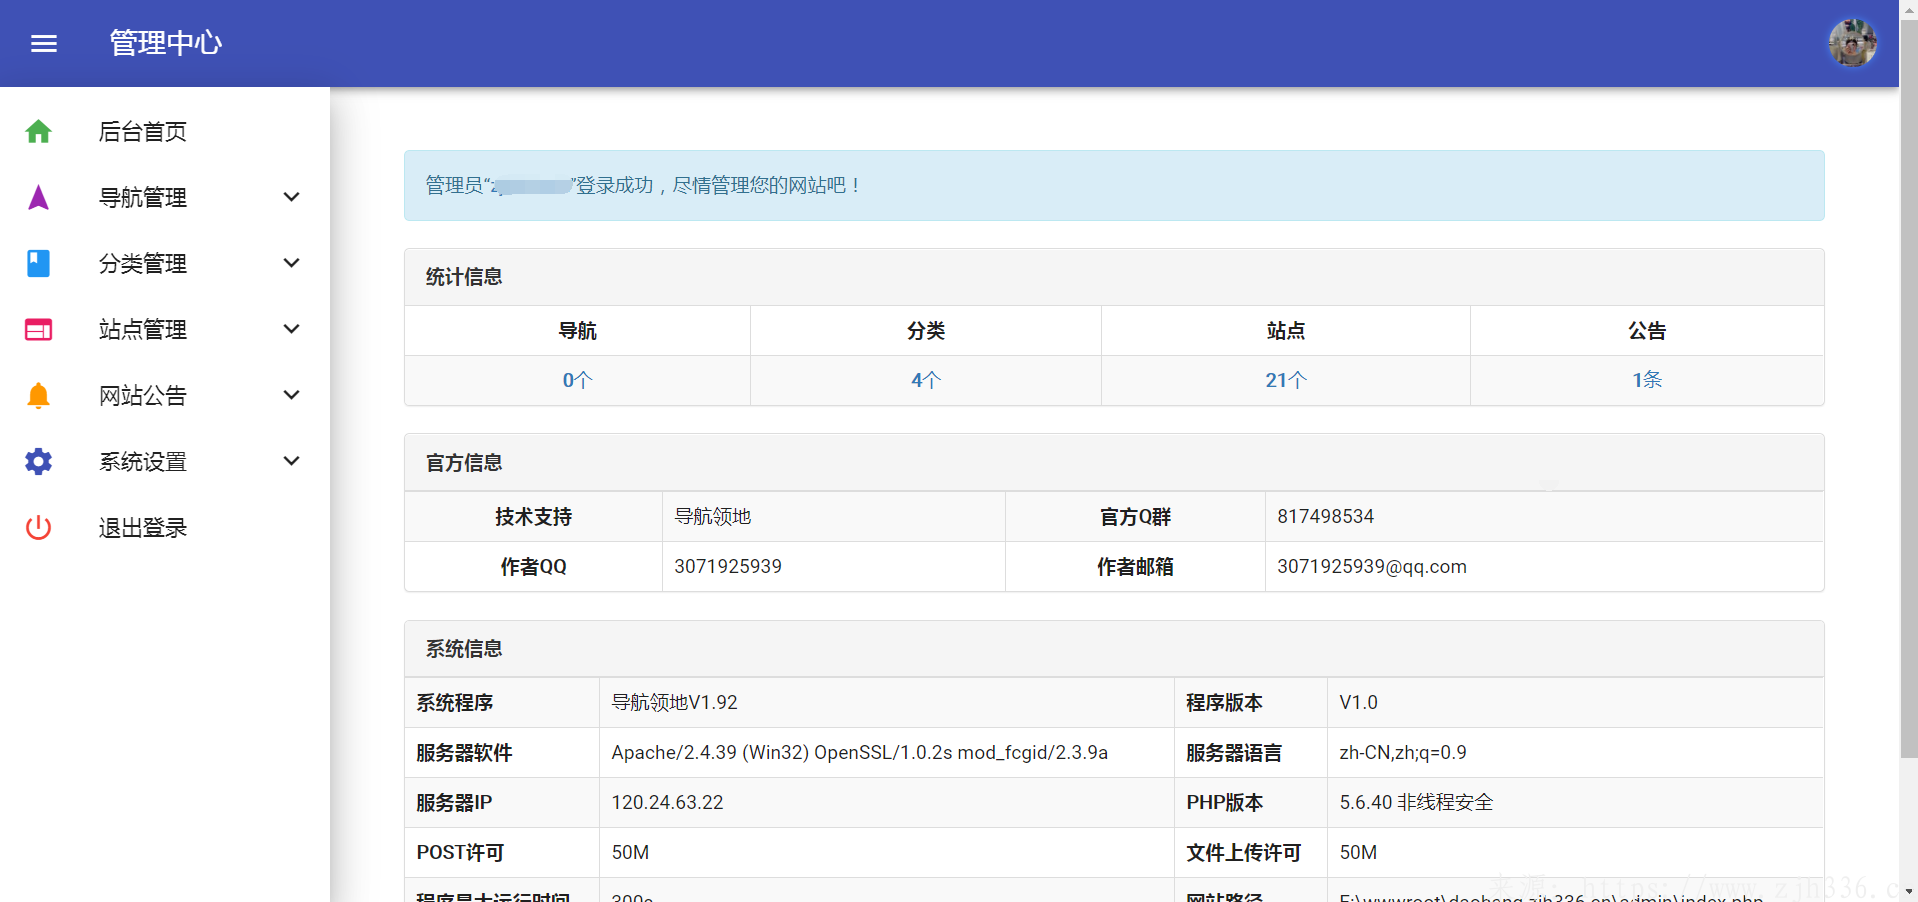1918x902 pixels.
Task: Select PHP version 5.6.40 value
Action: (x=1576, y=803)
